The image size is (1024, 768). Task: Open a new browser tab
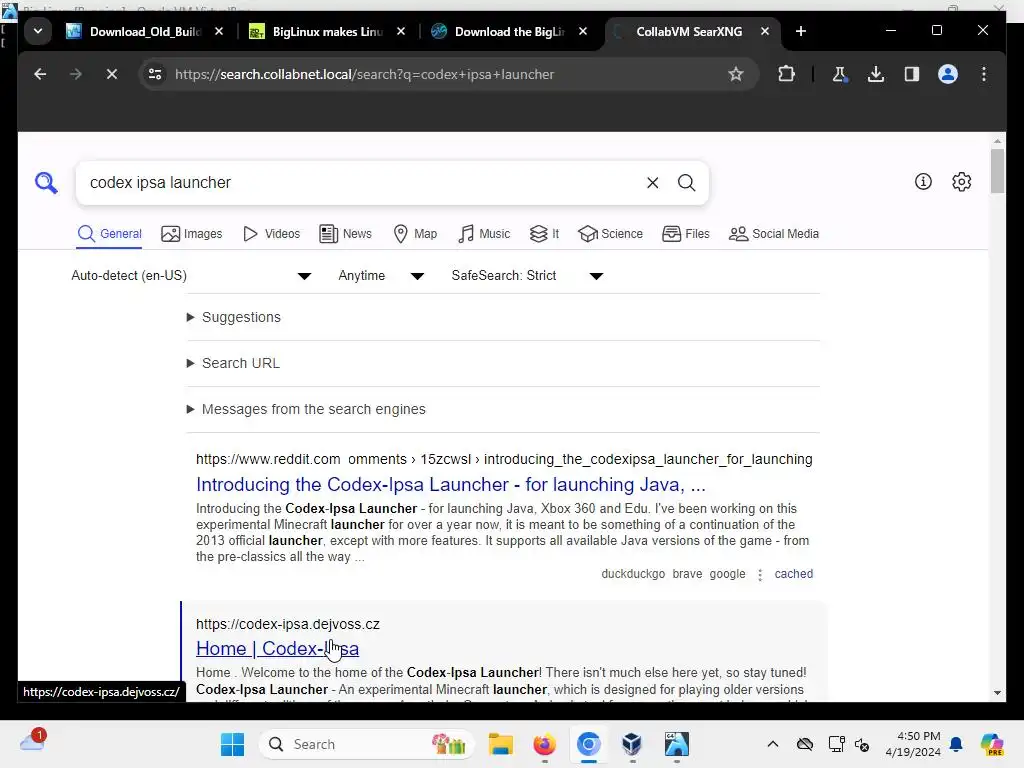click(801, 31)
